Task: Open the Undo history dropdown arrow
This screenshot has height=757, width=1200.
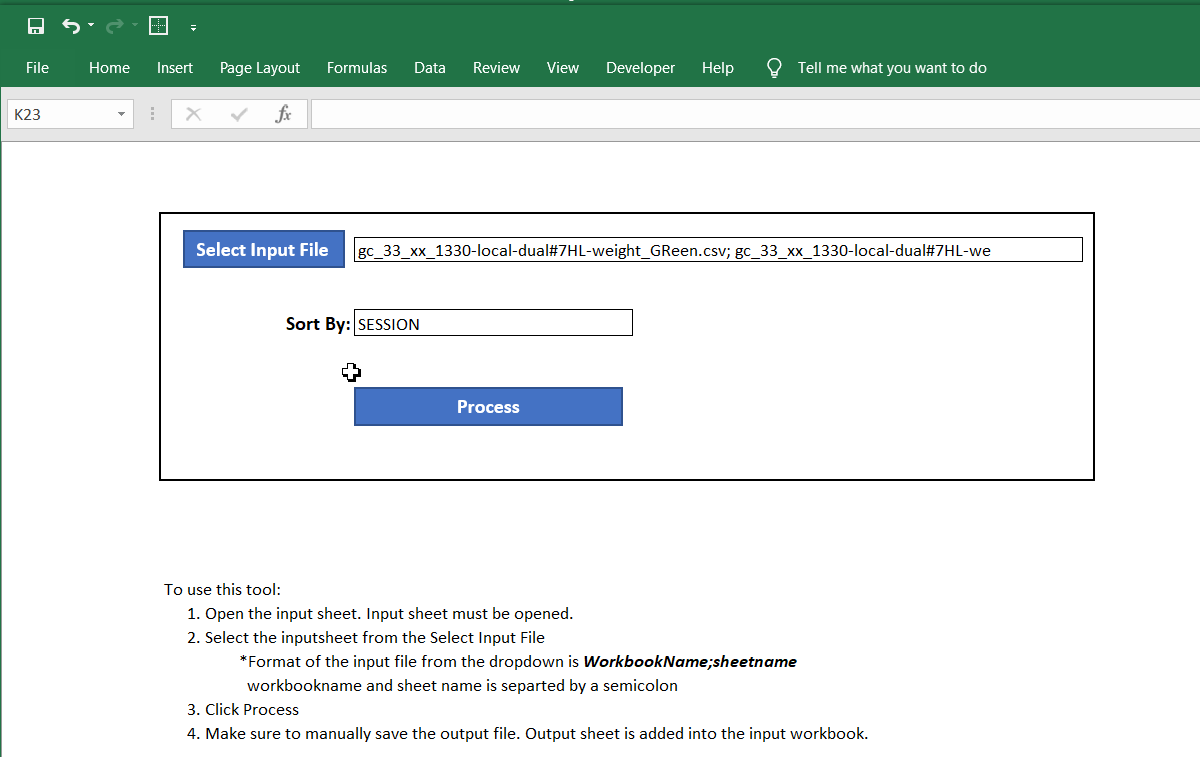Action: click(x=91, y=26)
